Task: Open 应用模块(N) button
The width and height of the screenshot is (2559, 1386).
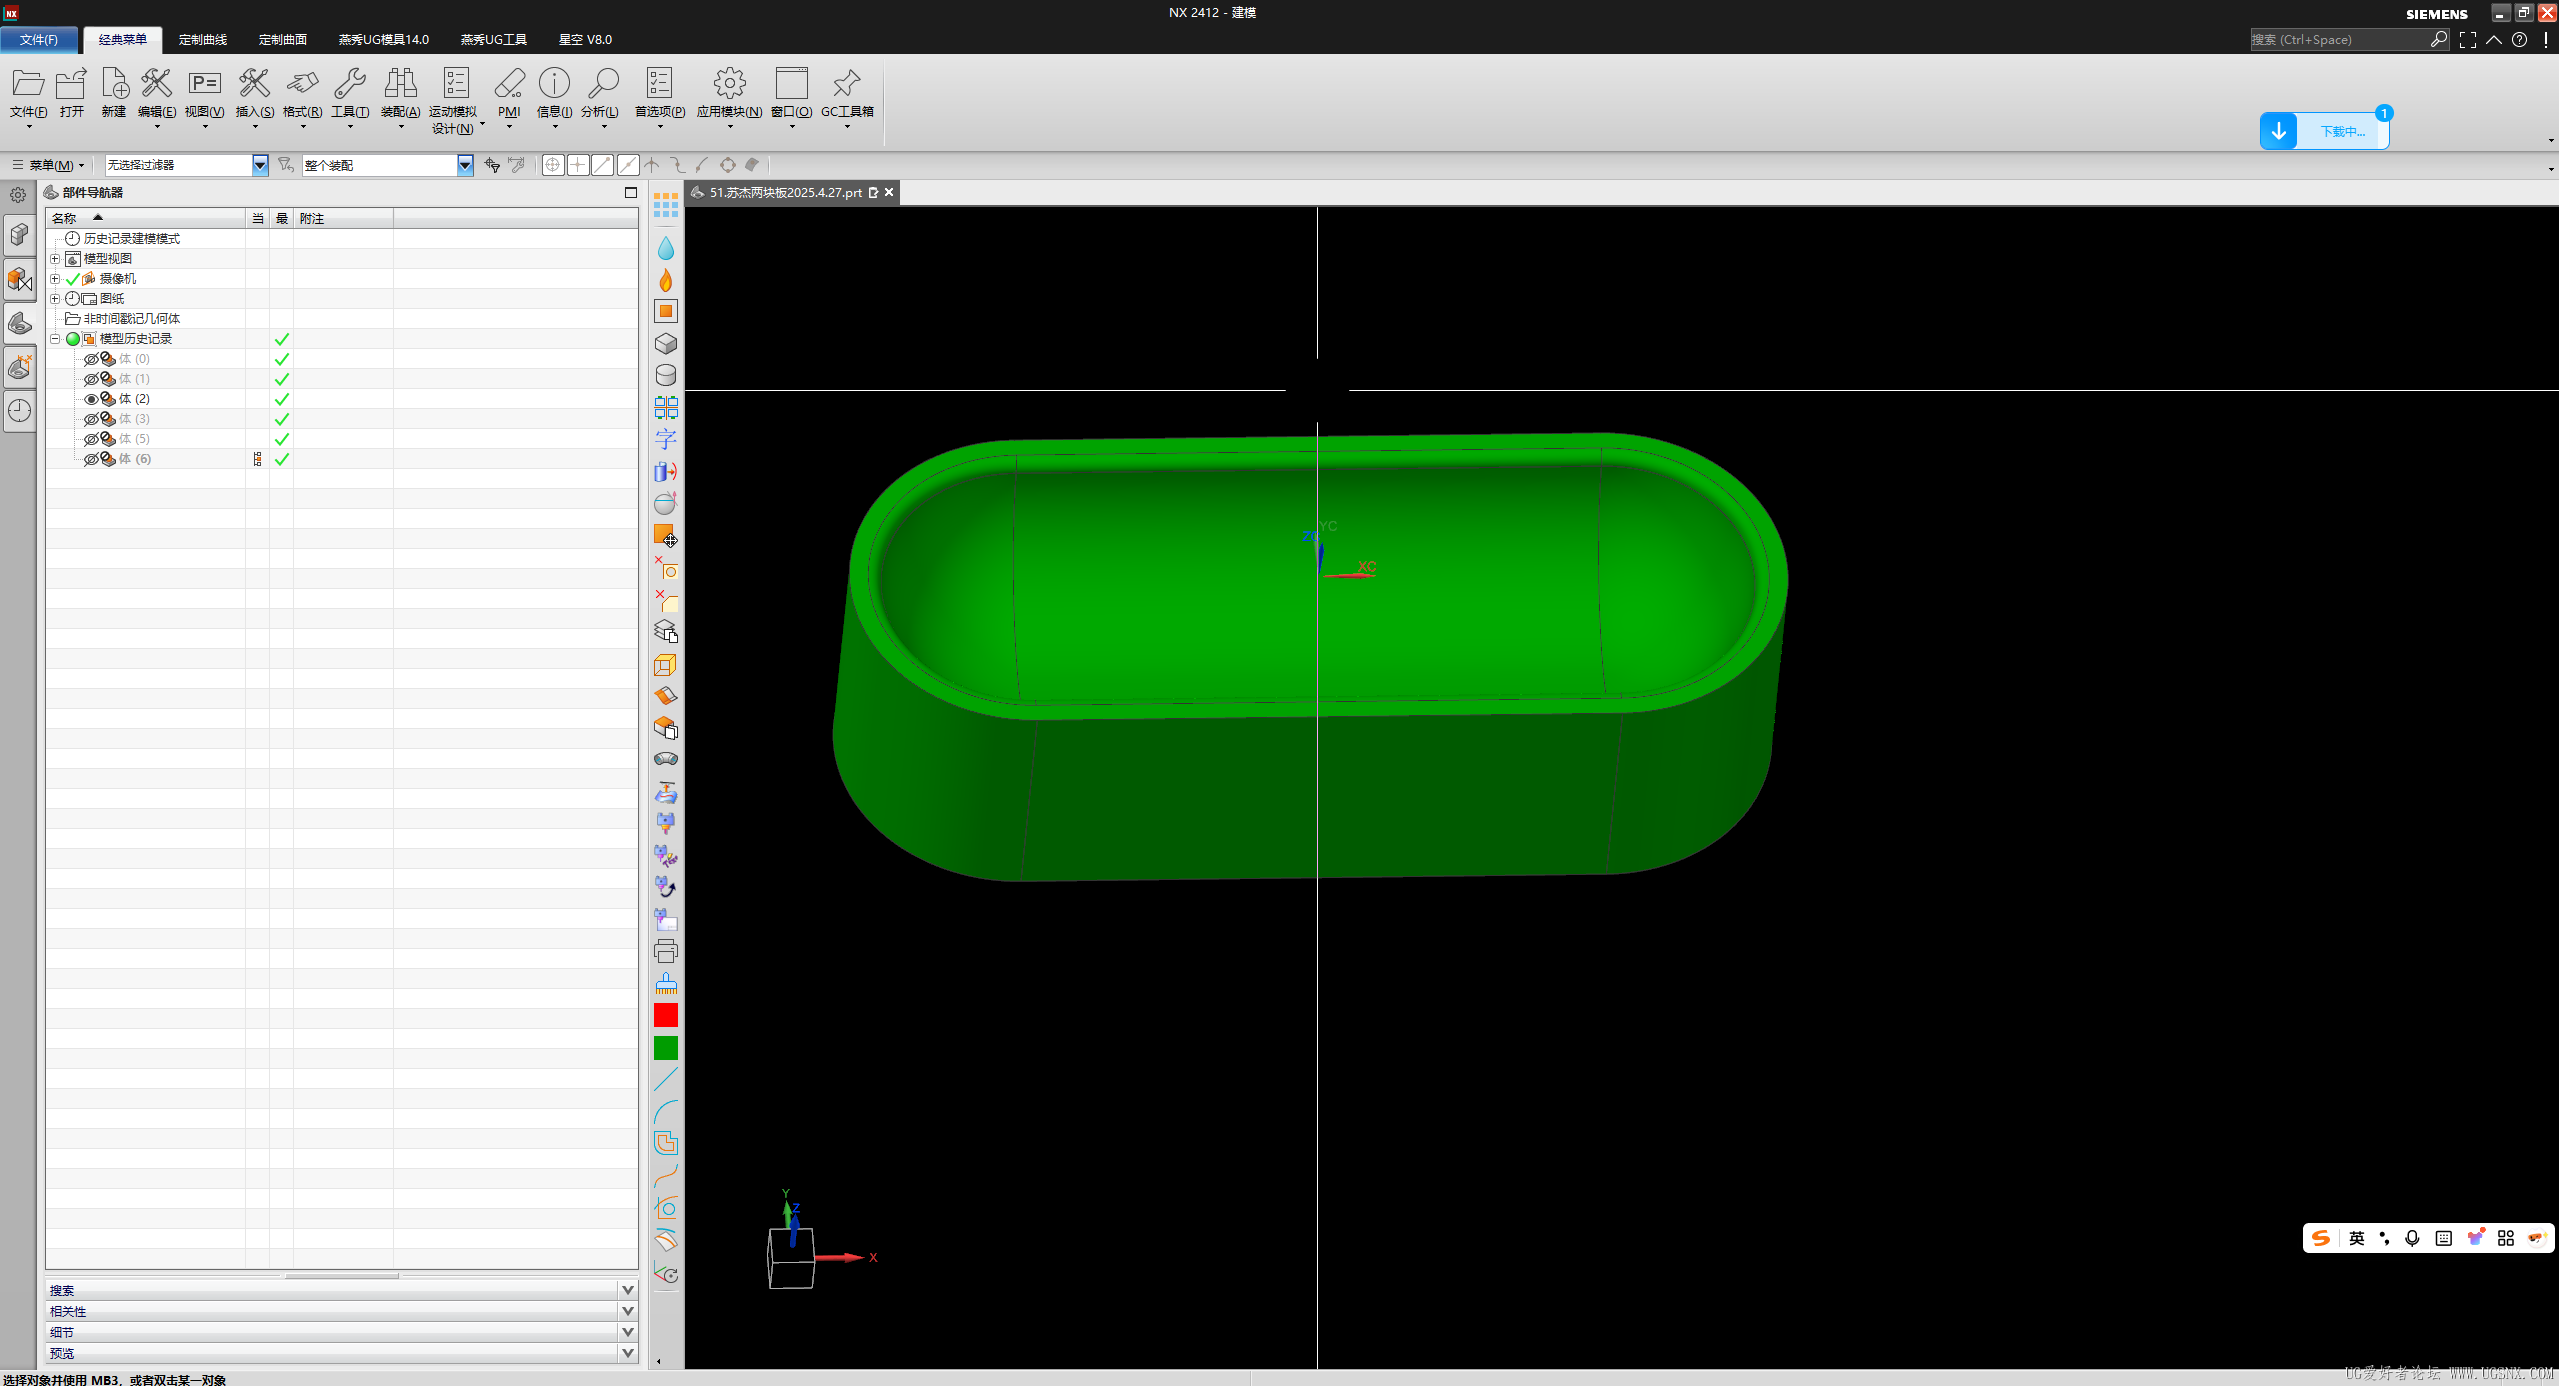Action: pyautogui.click(x=730, y=96)
